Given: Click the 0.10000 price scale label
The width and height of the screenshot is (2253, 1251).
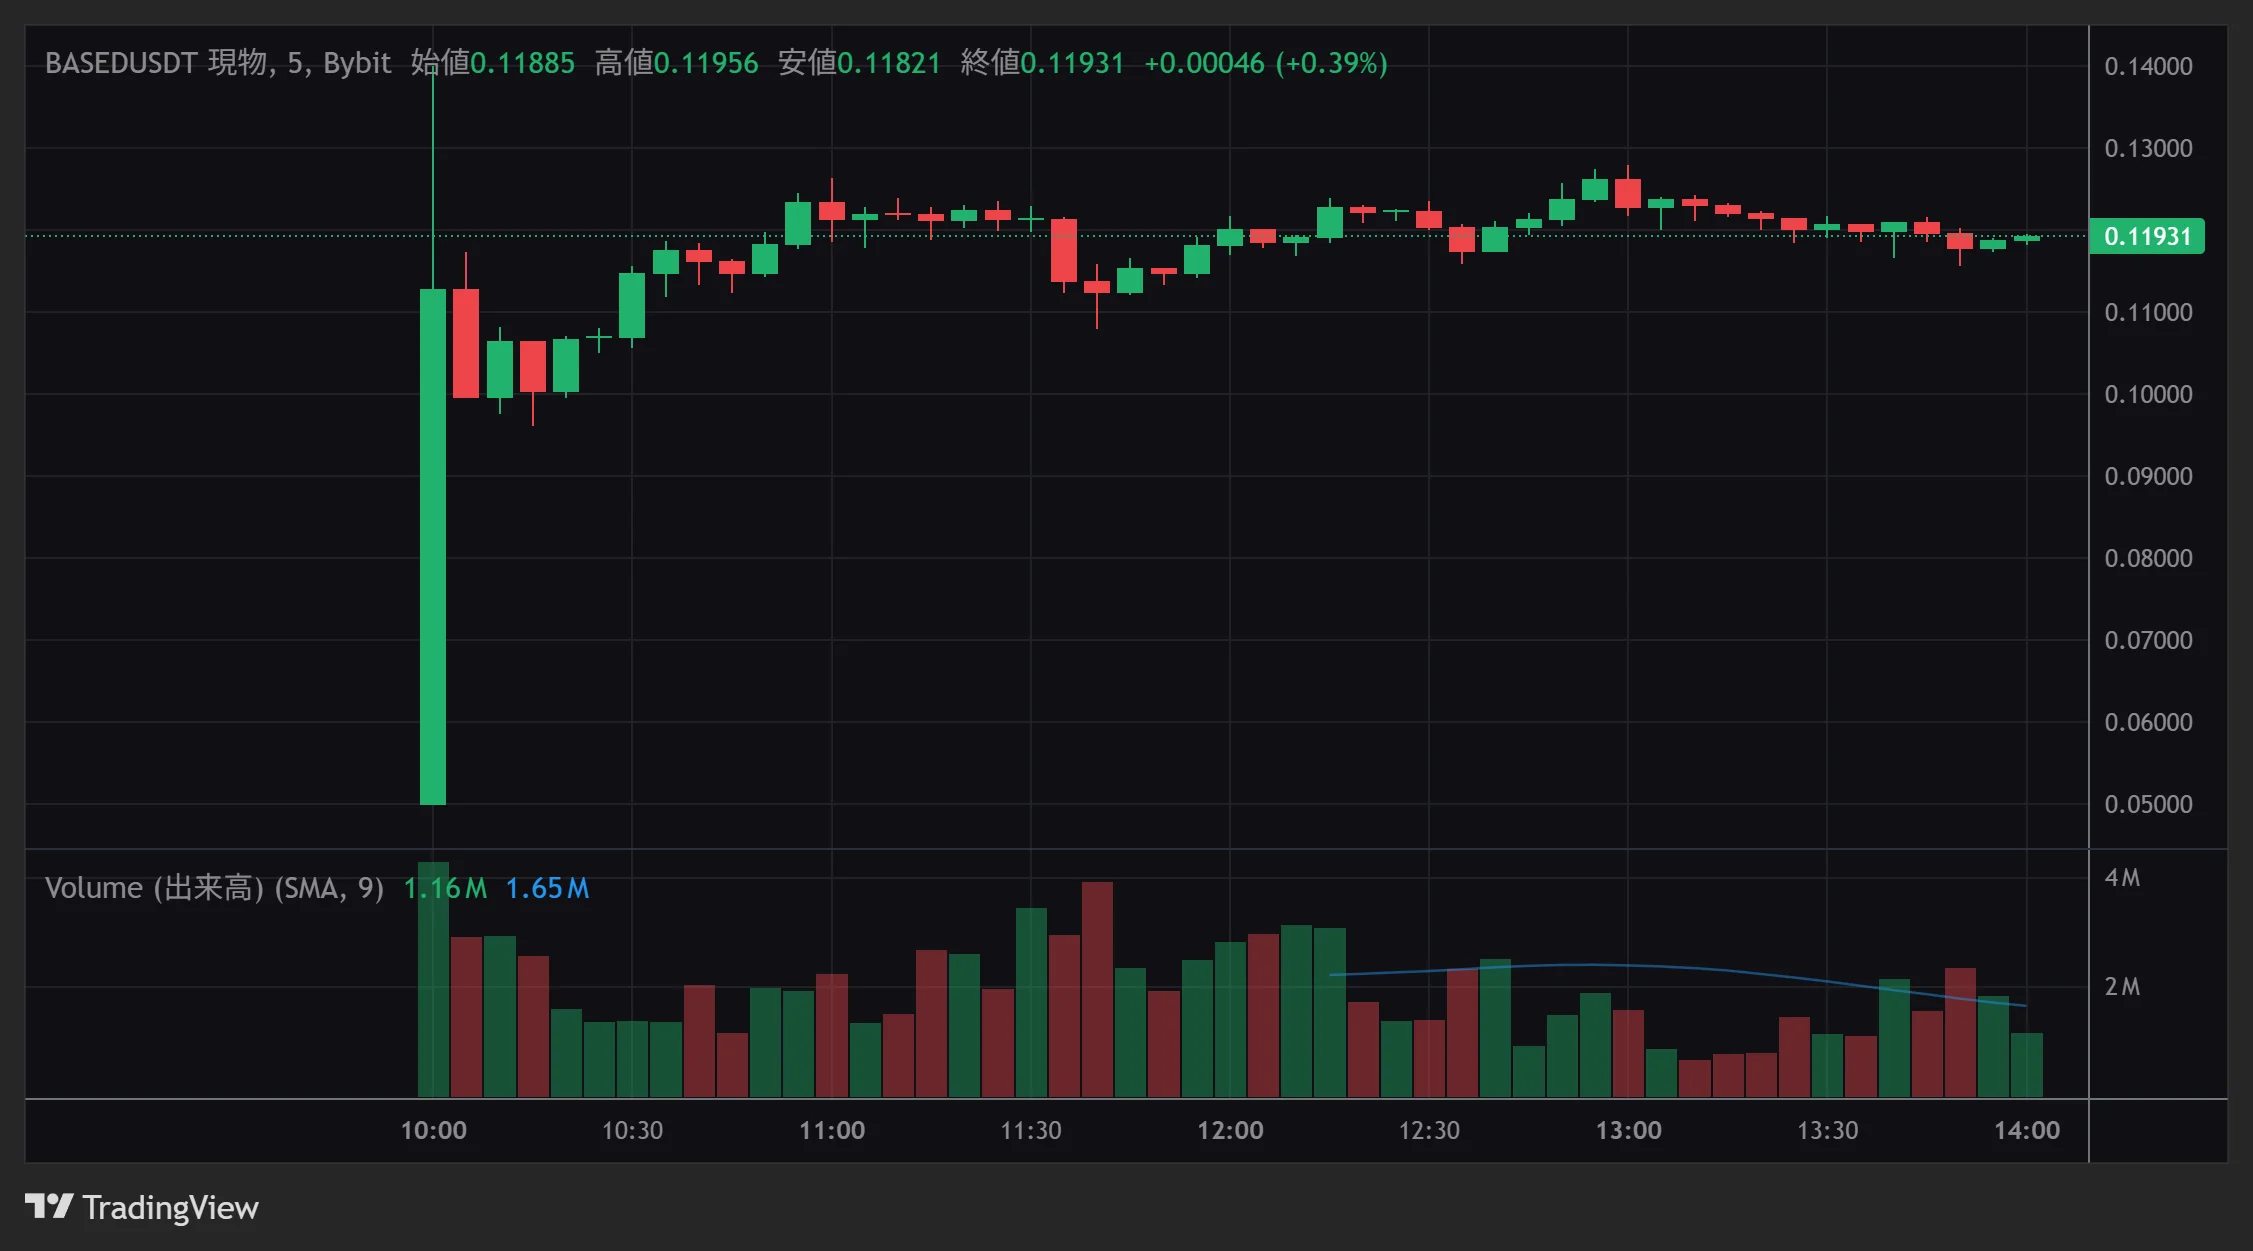Looking at the screenshot, I should (2148, 394).
